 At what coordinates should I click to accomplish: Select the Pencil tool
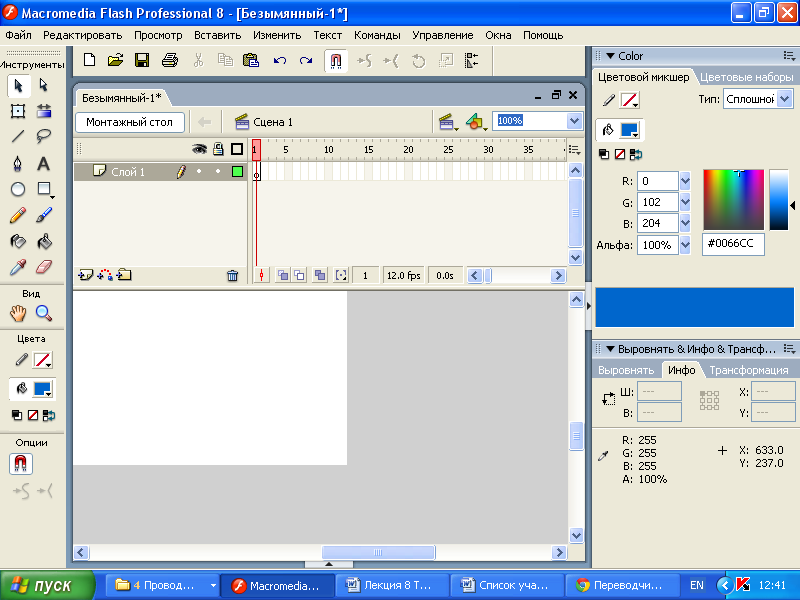coord(18,215)
